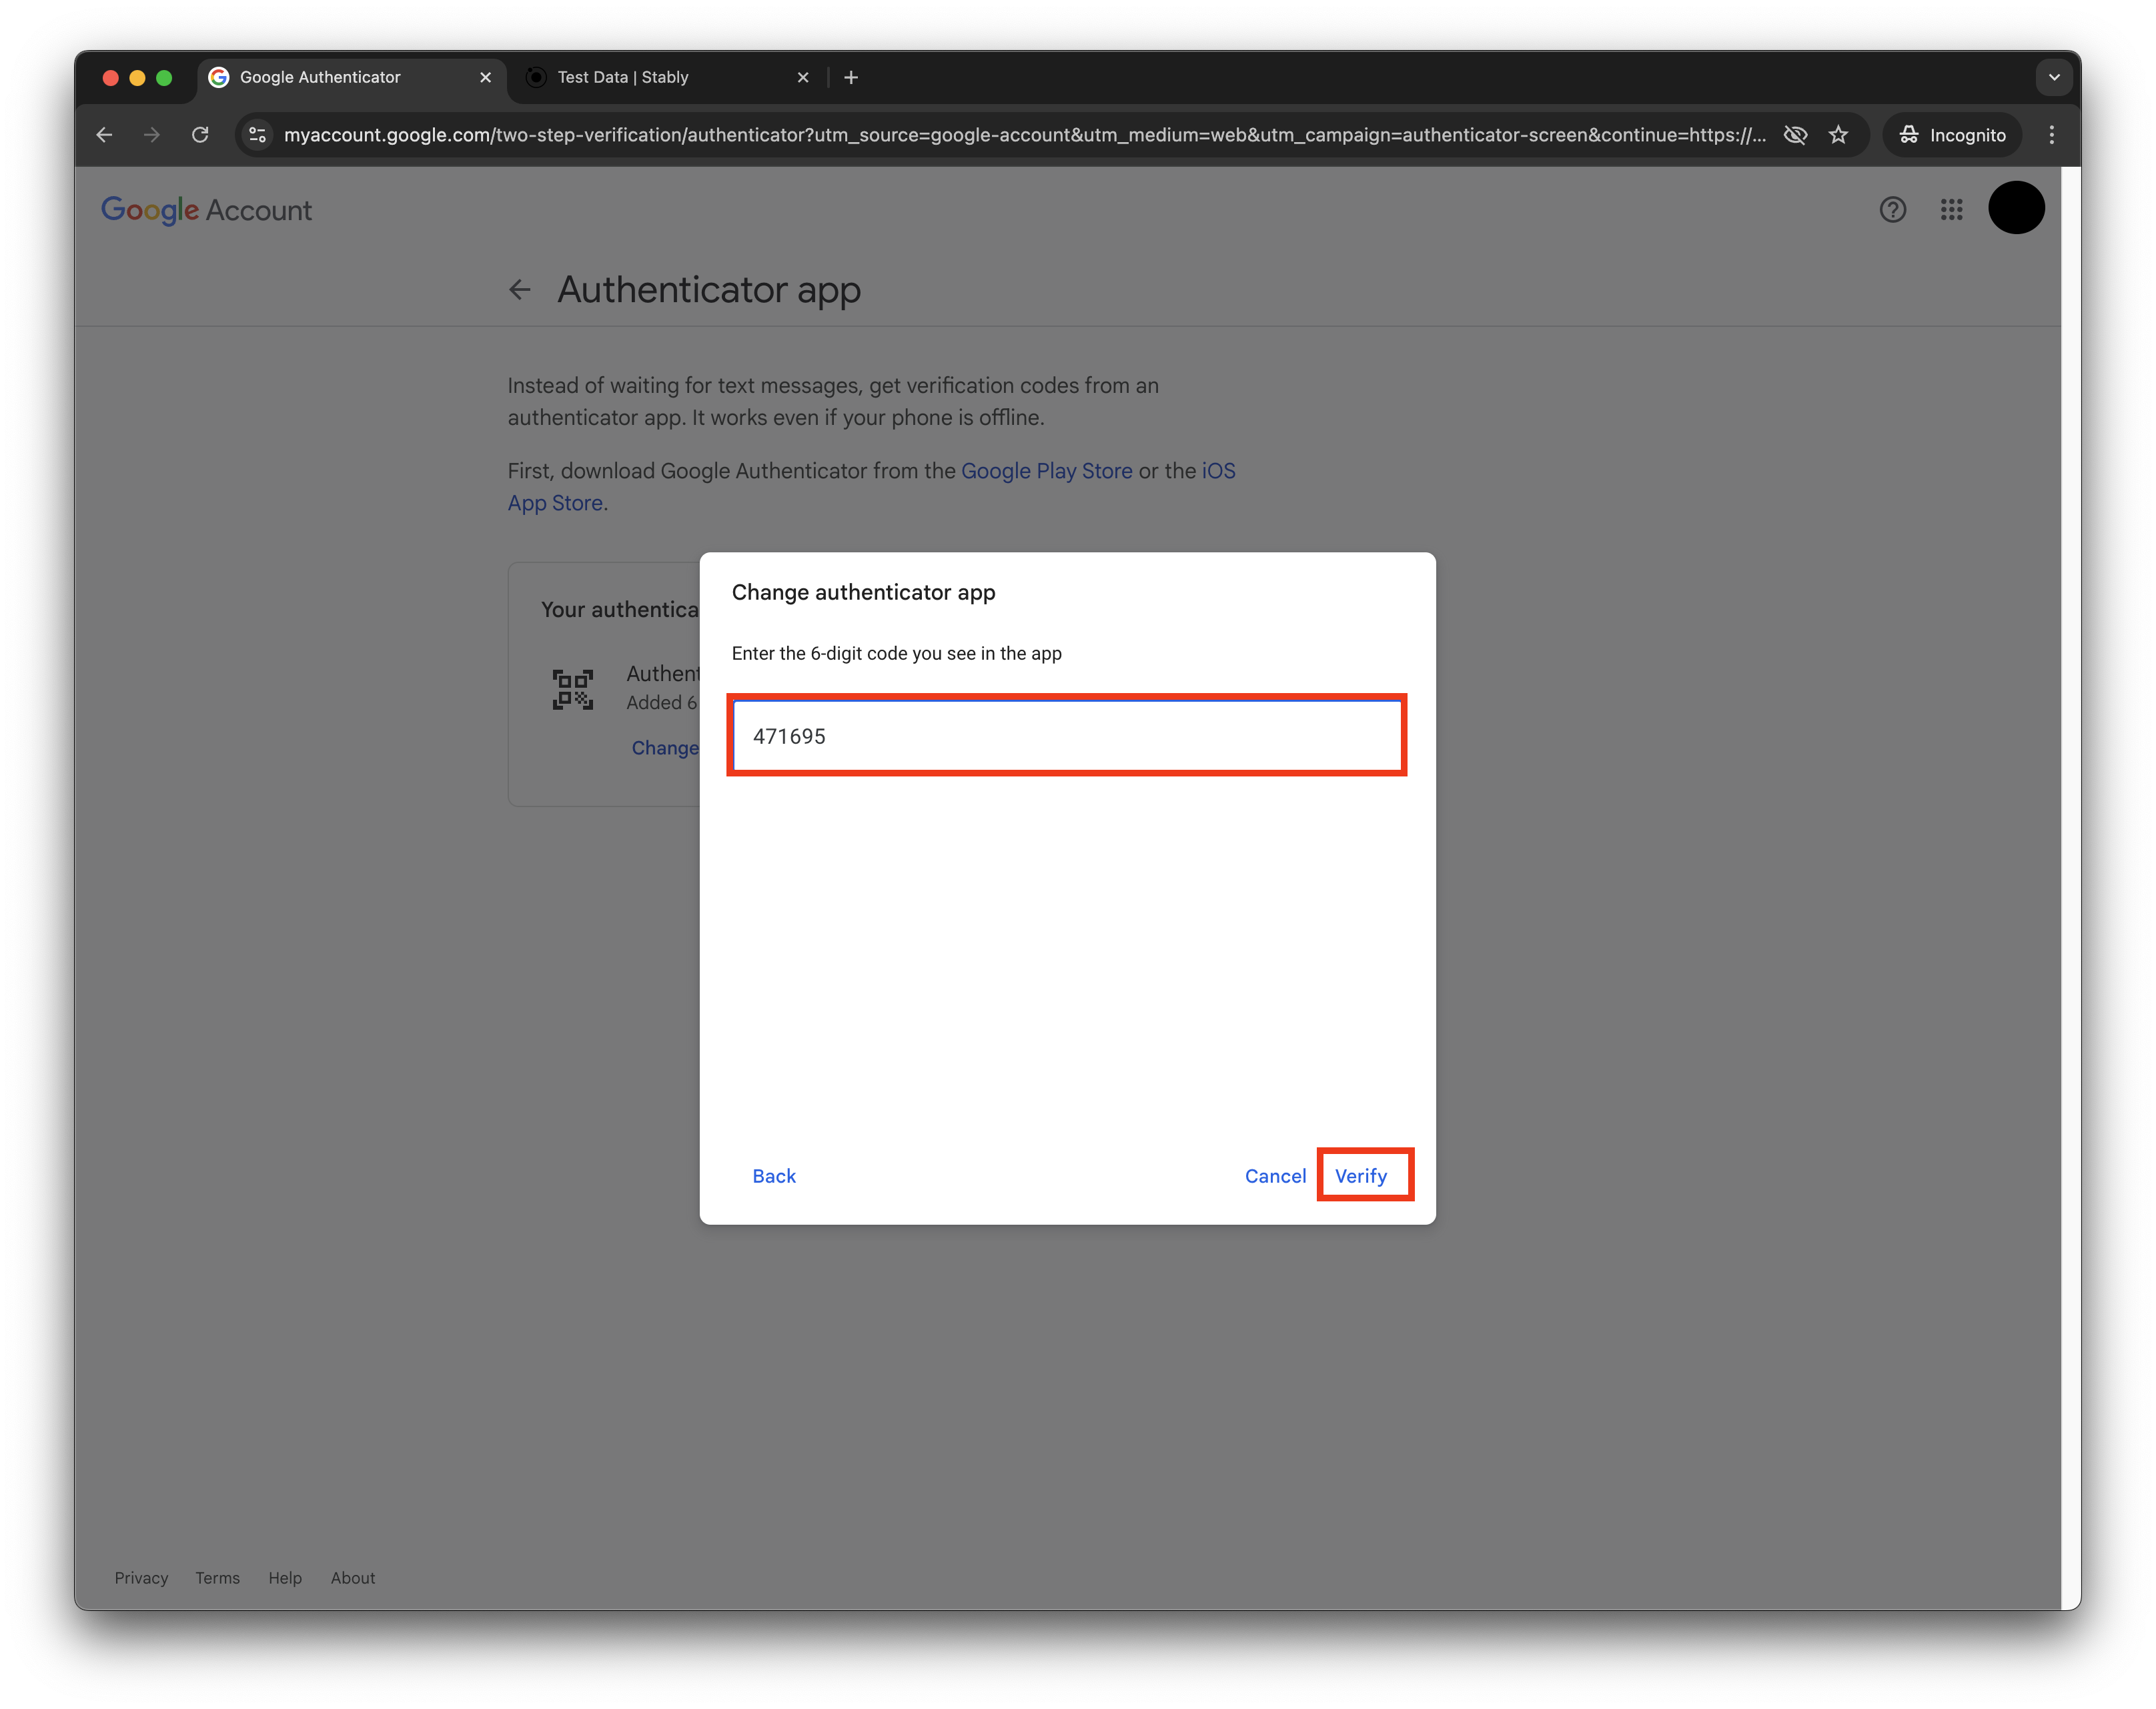The width and height of the screenshot is (2156, 1709).
Task: Cancel the change authenticator dialog
Action: click(x=1275, y=1176)
